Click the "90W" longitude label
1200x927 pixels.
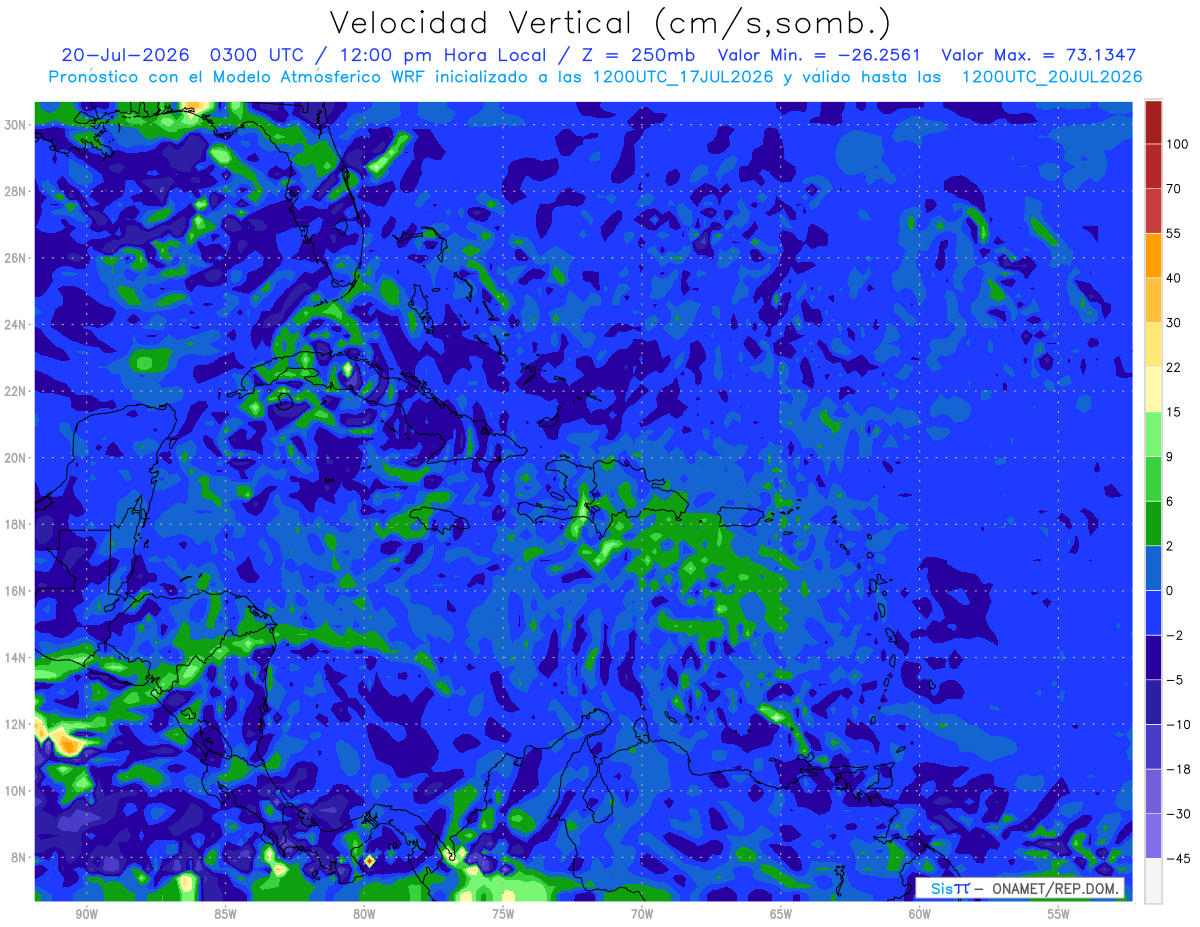click(x=86, y=914)
